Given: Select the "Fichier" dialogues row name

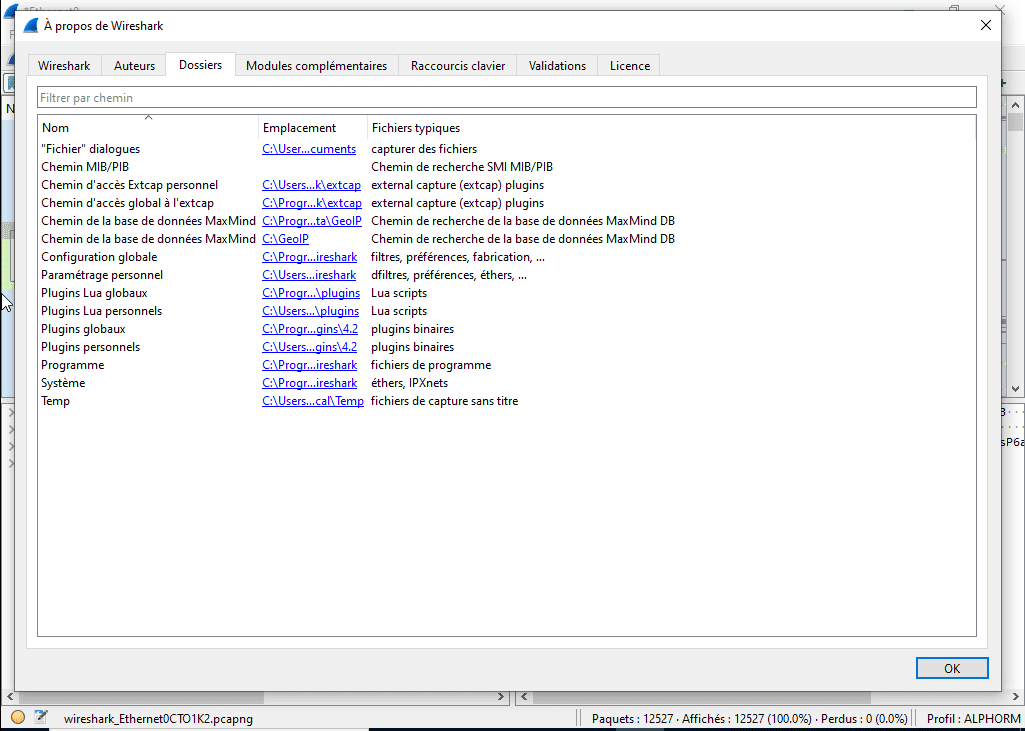Looking at the screenshot, I should tap(90, 149).
